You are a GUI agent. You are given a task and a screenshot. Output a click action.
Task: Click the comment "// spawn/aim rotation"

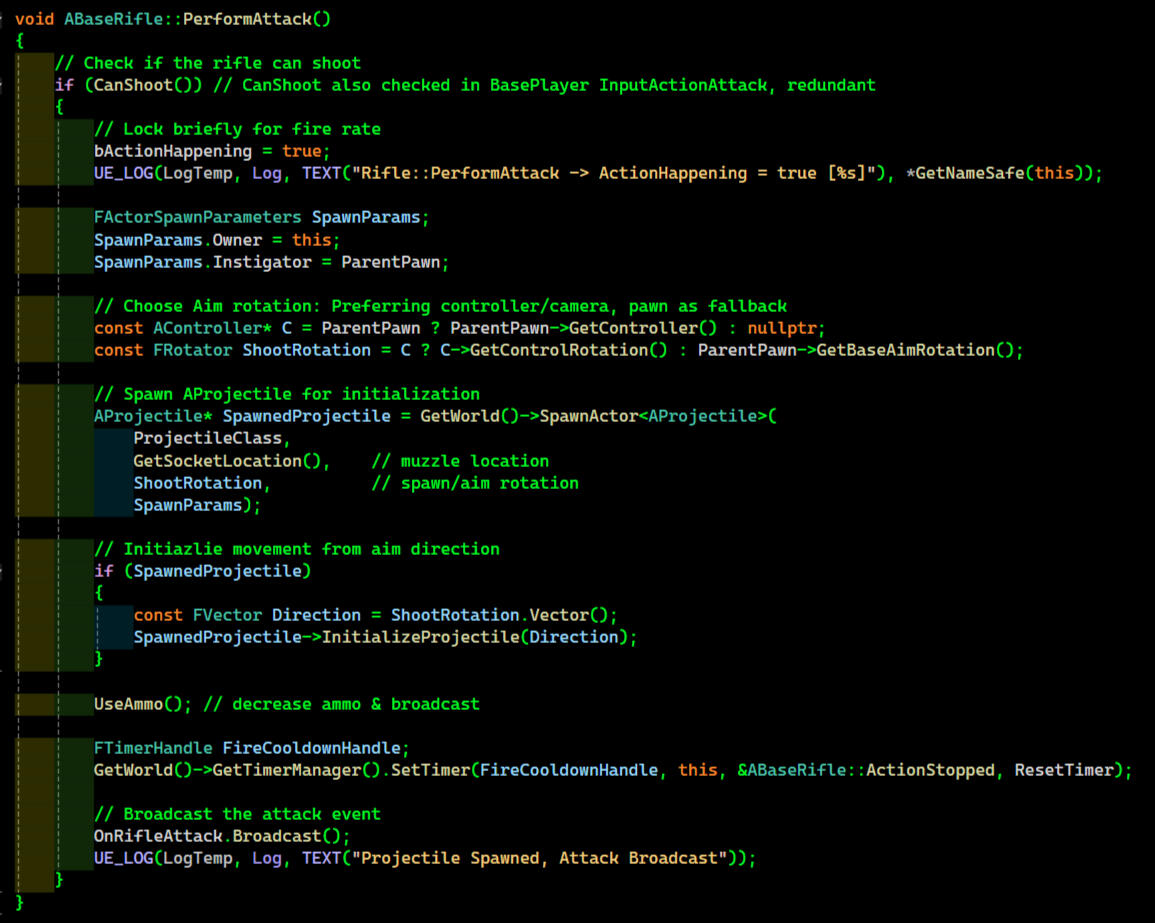(x=475, y=483)
